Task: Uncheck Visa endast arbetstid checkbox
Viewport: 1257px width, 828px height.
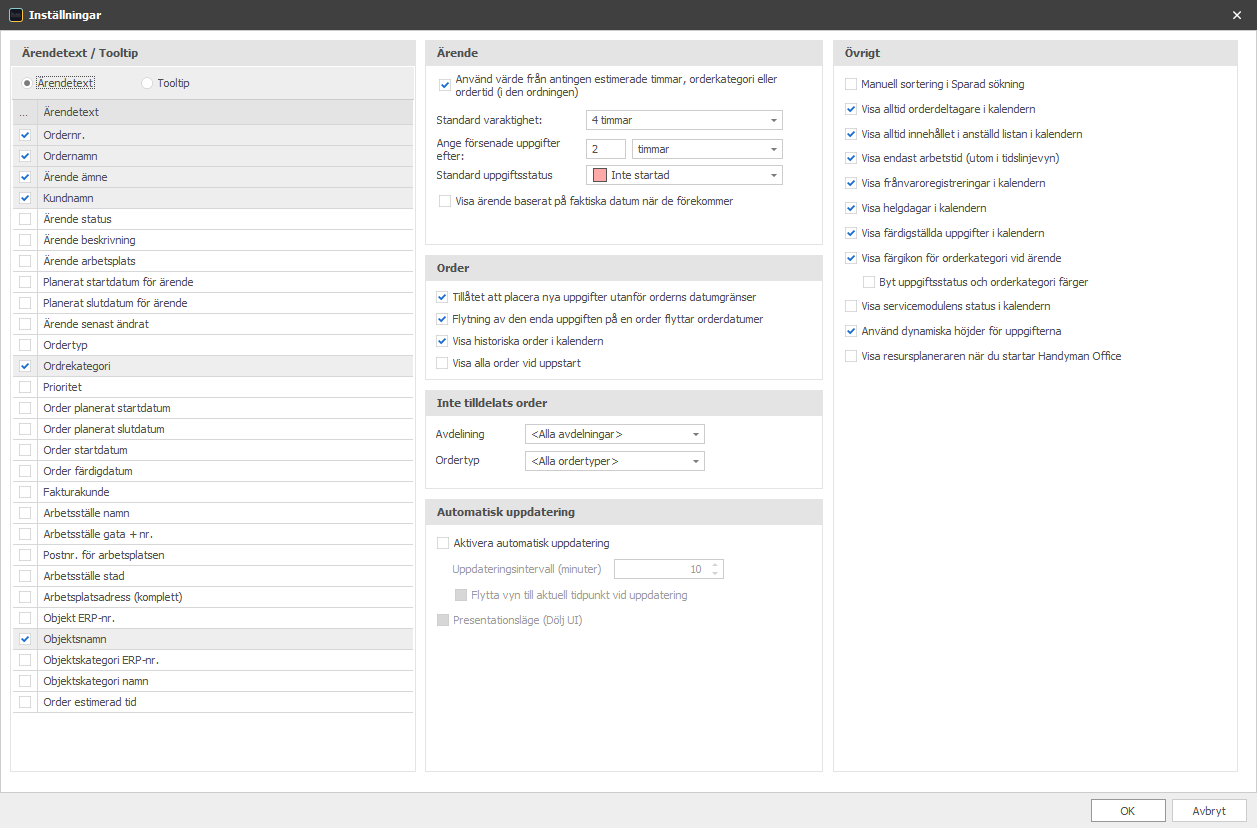Action: (851, 158)
